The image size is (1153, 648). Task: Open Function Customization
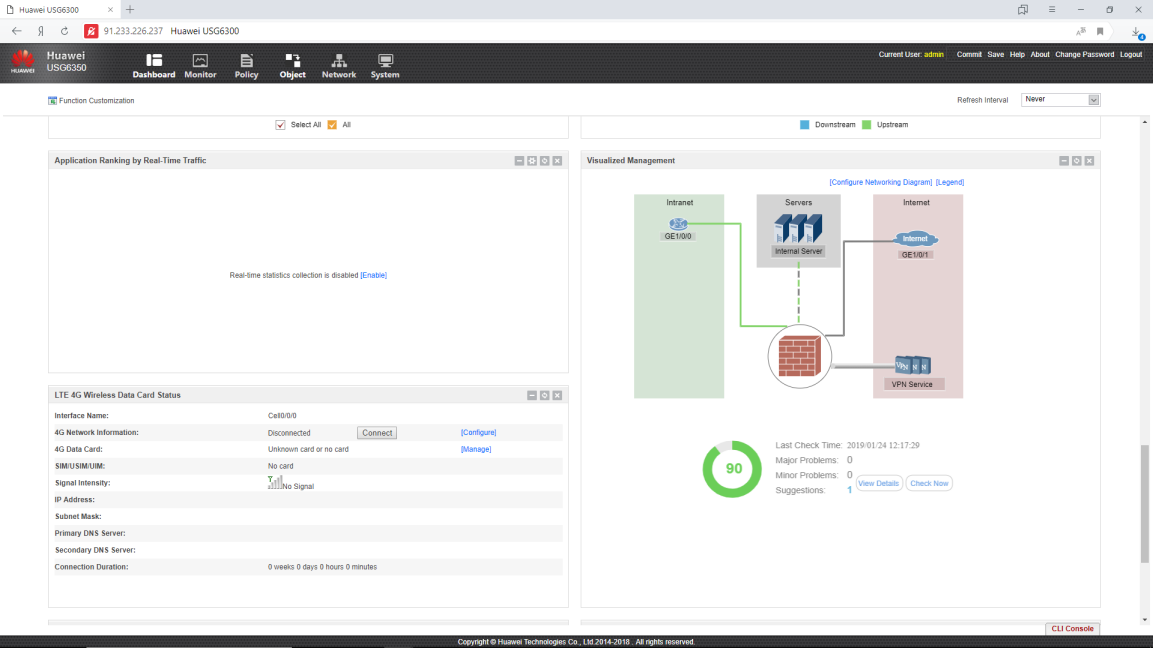click(91, 101)
